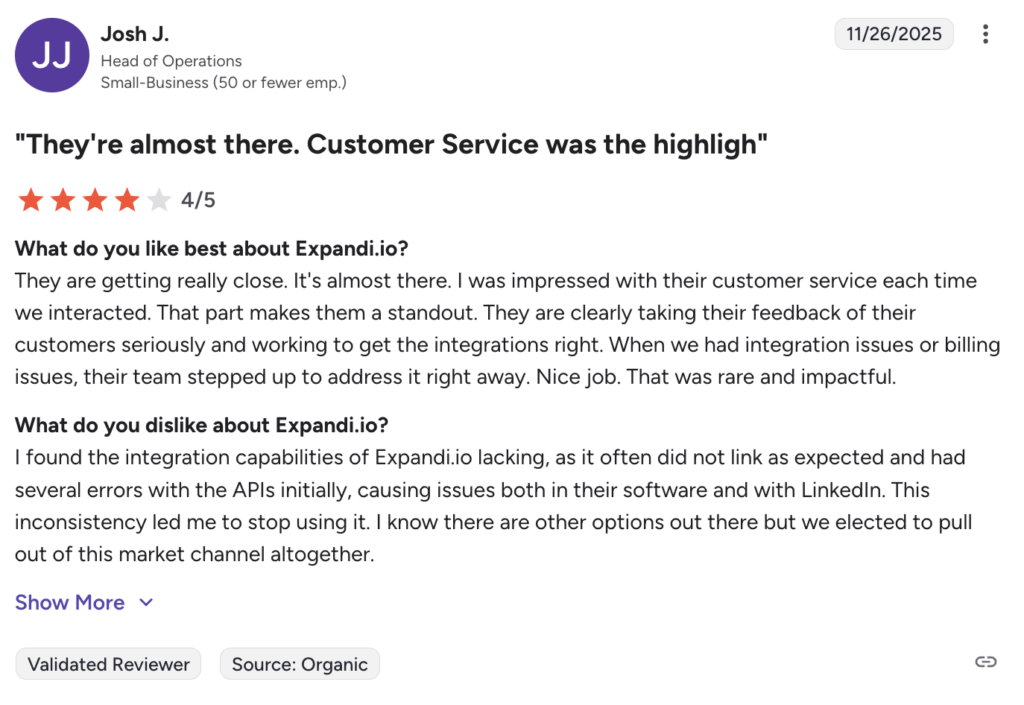Viewport: 1024px width, 705px height.
Task: Click the review title heading
Action: pos(388,144)
